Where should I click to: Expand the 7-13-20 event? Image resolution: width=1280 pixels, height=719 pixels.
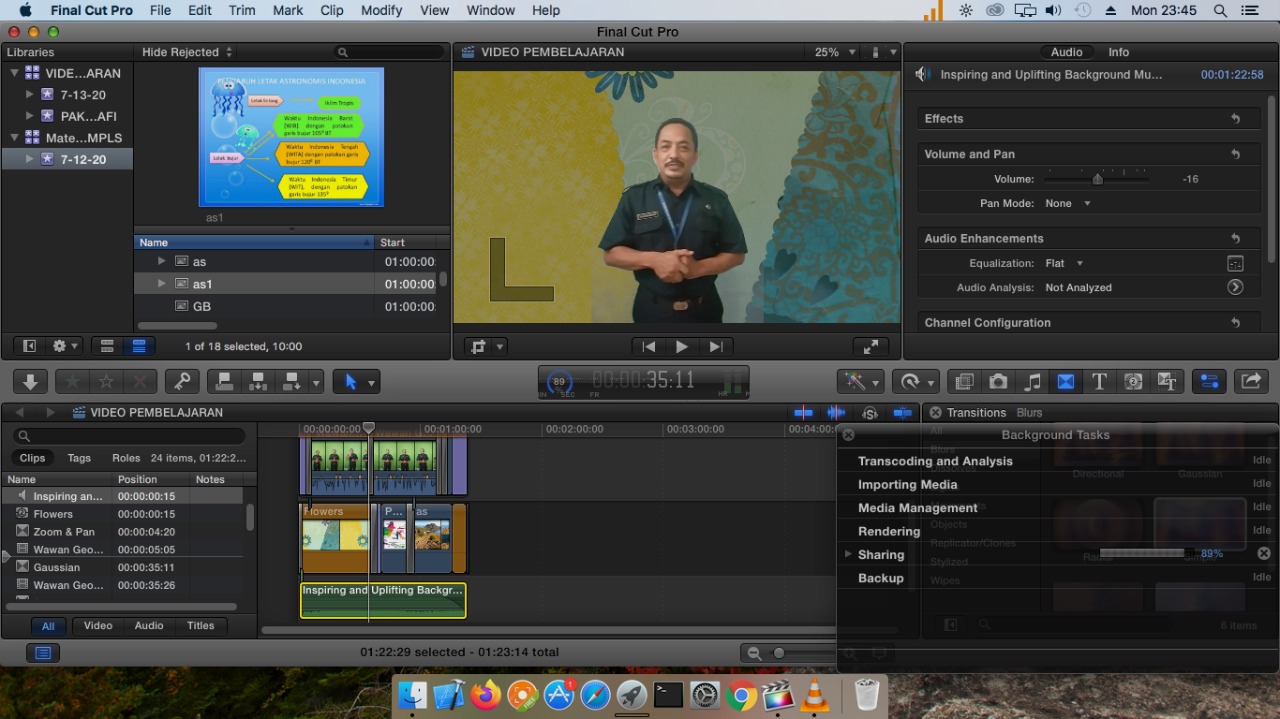click(30, 95)
